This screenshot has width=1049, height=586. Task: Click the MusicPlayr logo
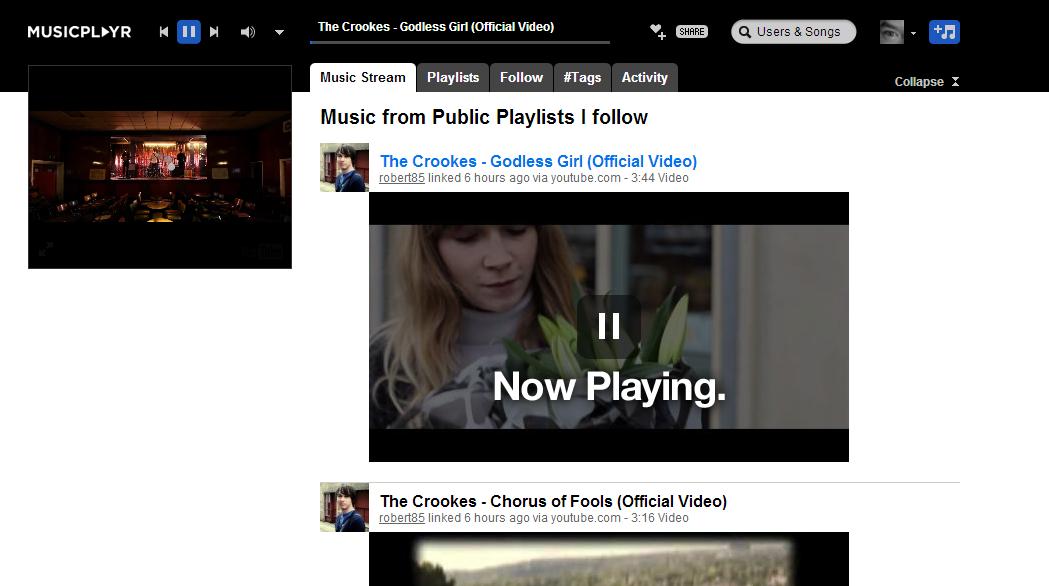79,31
